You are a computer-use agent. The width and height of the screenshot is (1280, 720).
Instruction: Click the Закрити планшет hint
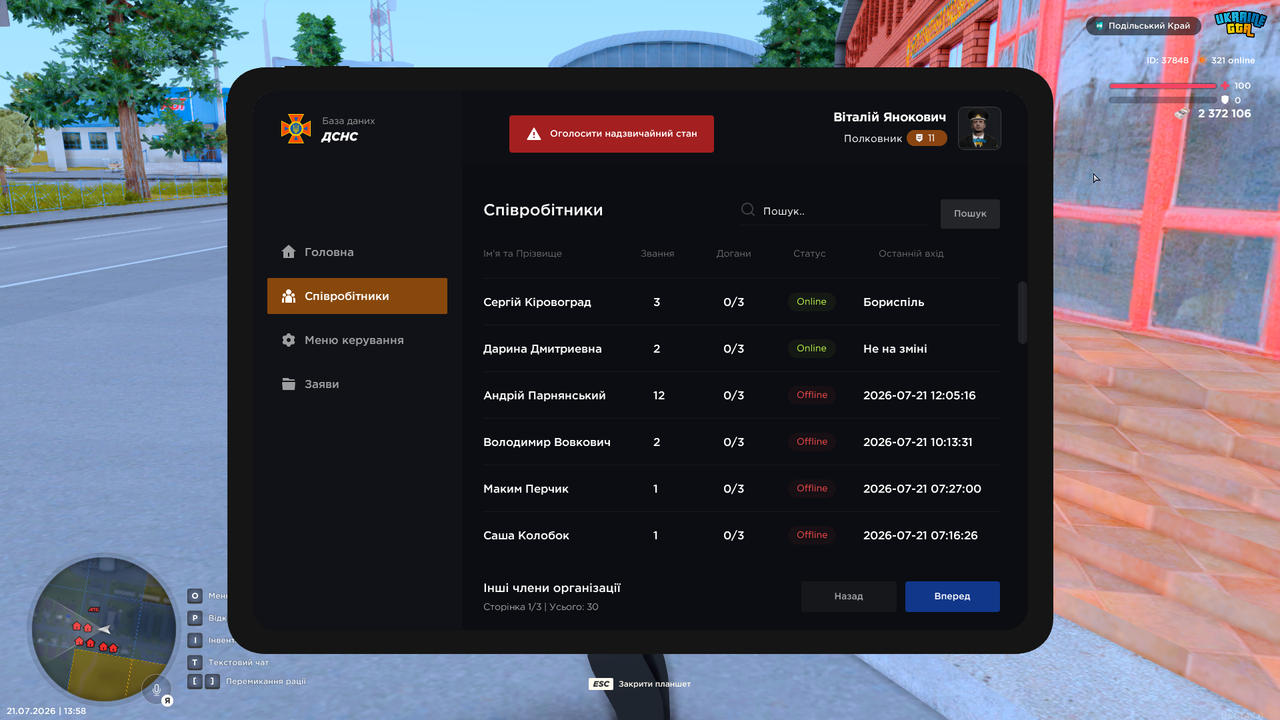(654, 684)
